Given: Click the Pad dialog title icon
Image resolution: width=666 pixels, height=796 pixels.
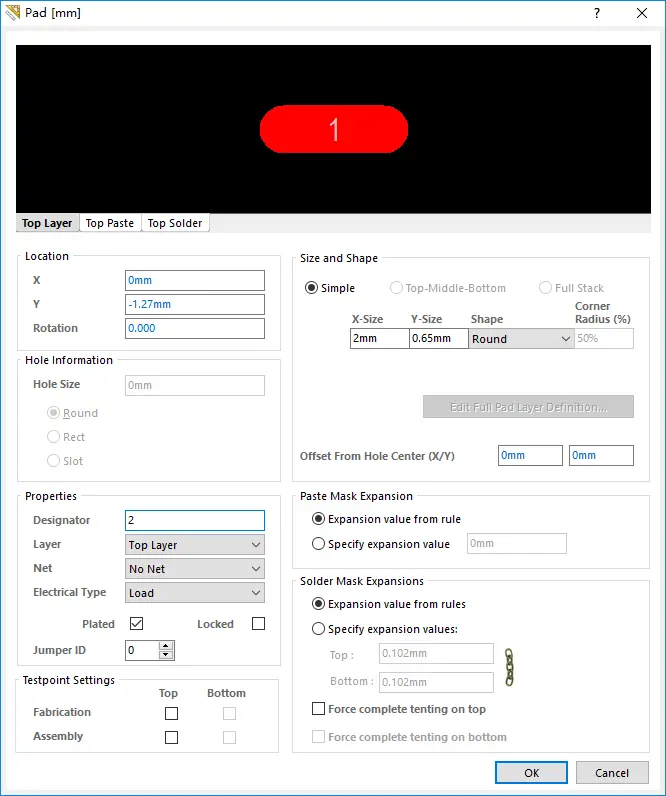Looking at the screenshot, I should click(13, 14).
